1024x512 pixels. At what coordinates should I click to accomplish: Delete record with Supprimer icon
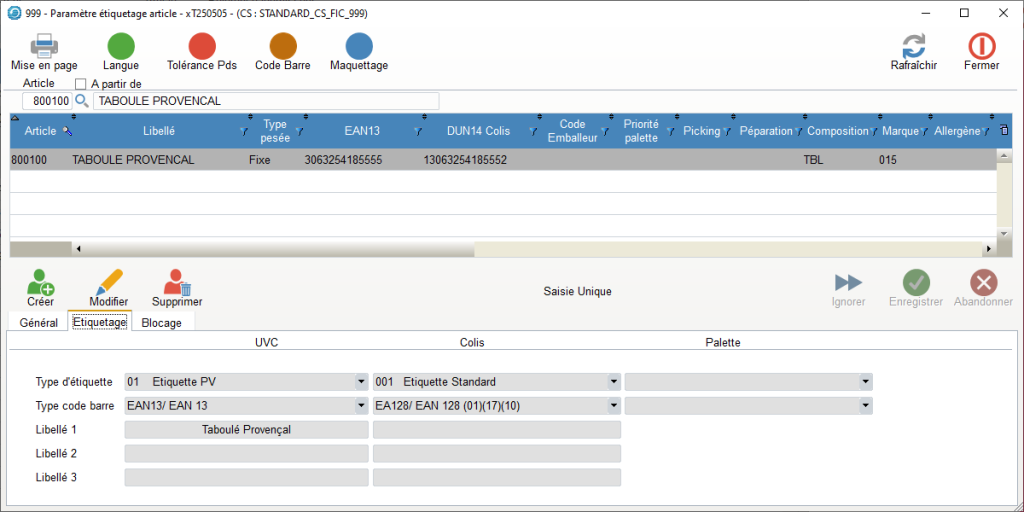(177, 283)
